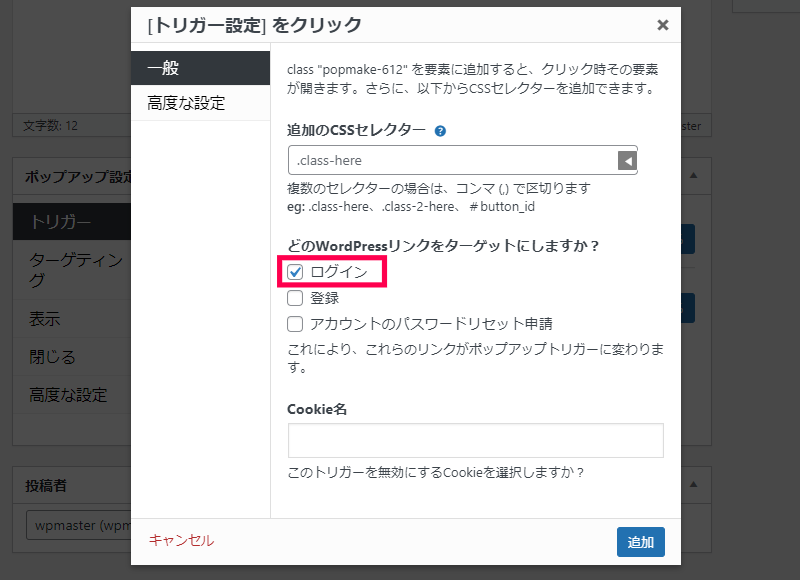Viewport: 800px width, 580px height.
Task: Click the 追加のCSSセレクター label
Action: (356, 131)
